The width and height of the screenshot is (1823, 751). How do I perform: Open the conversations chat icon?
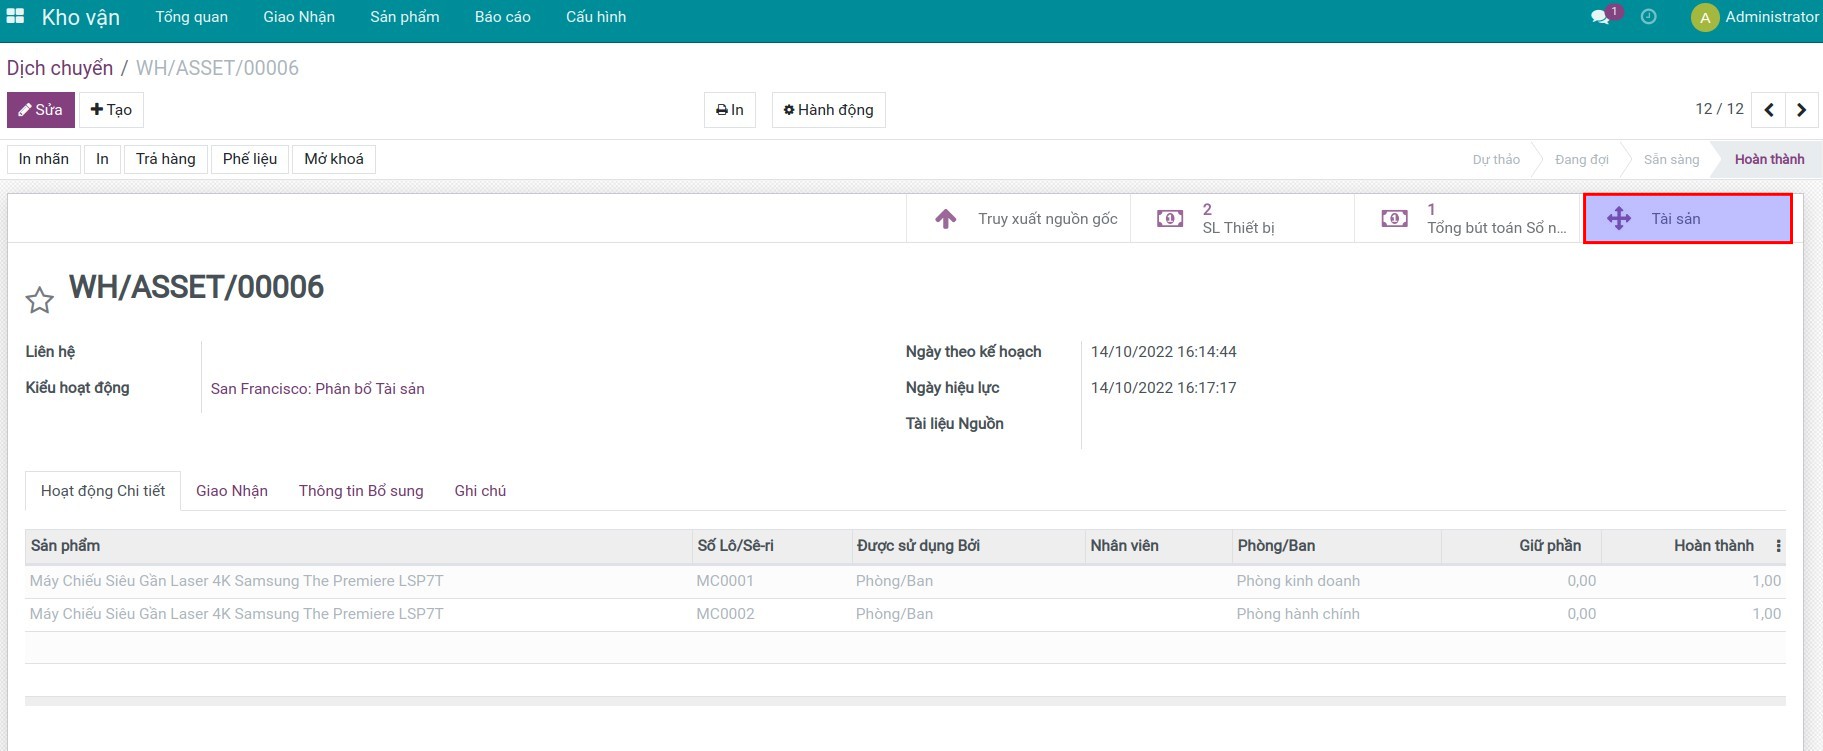(1600, 17)
